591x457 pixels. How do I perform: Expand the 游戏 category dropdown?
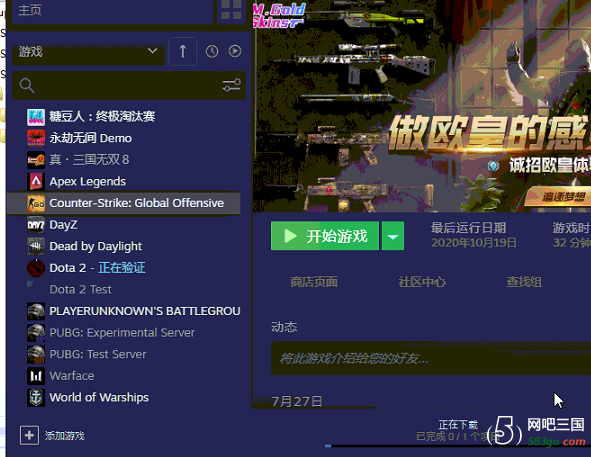88,51
